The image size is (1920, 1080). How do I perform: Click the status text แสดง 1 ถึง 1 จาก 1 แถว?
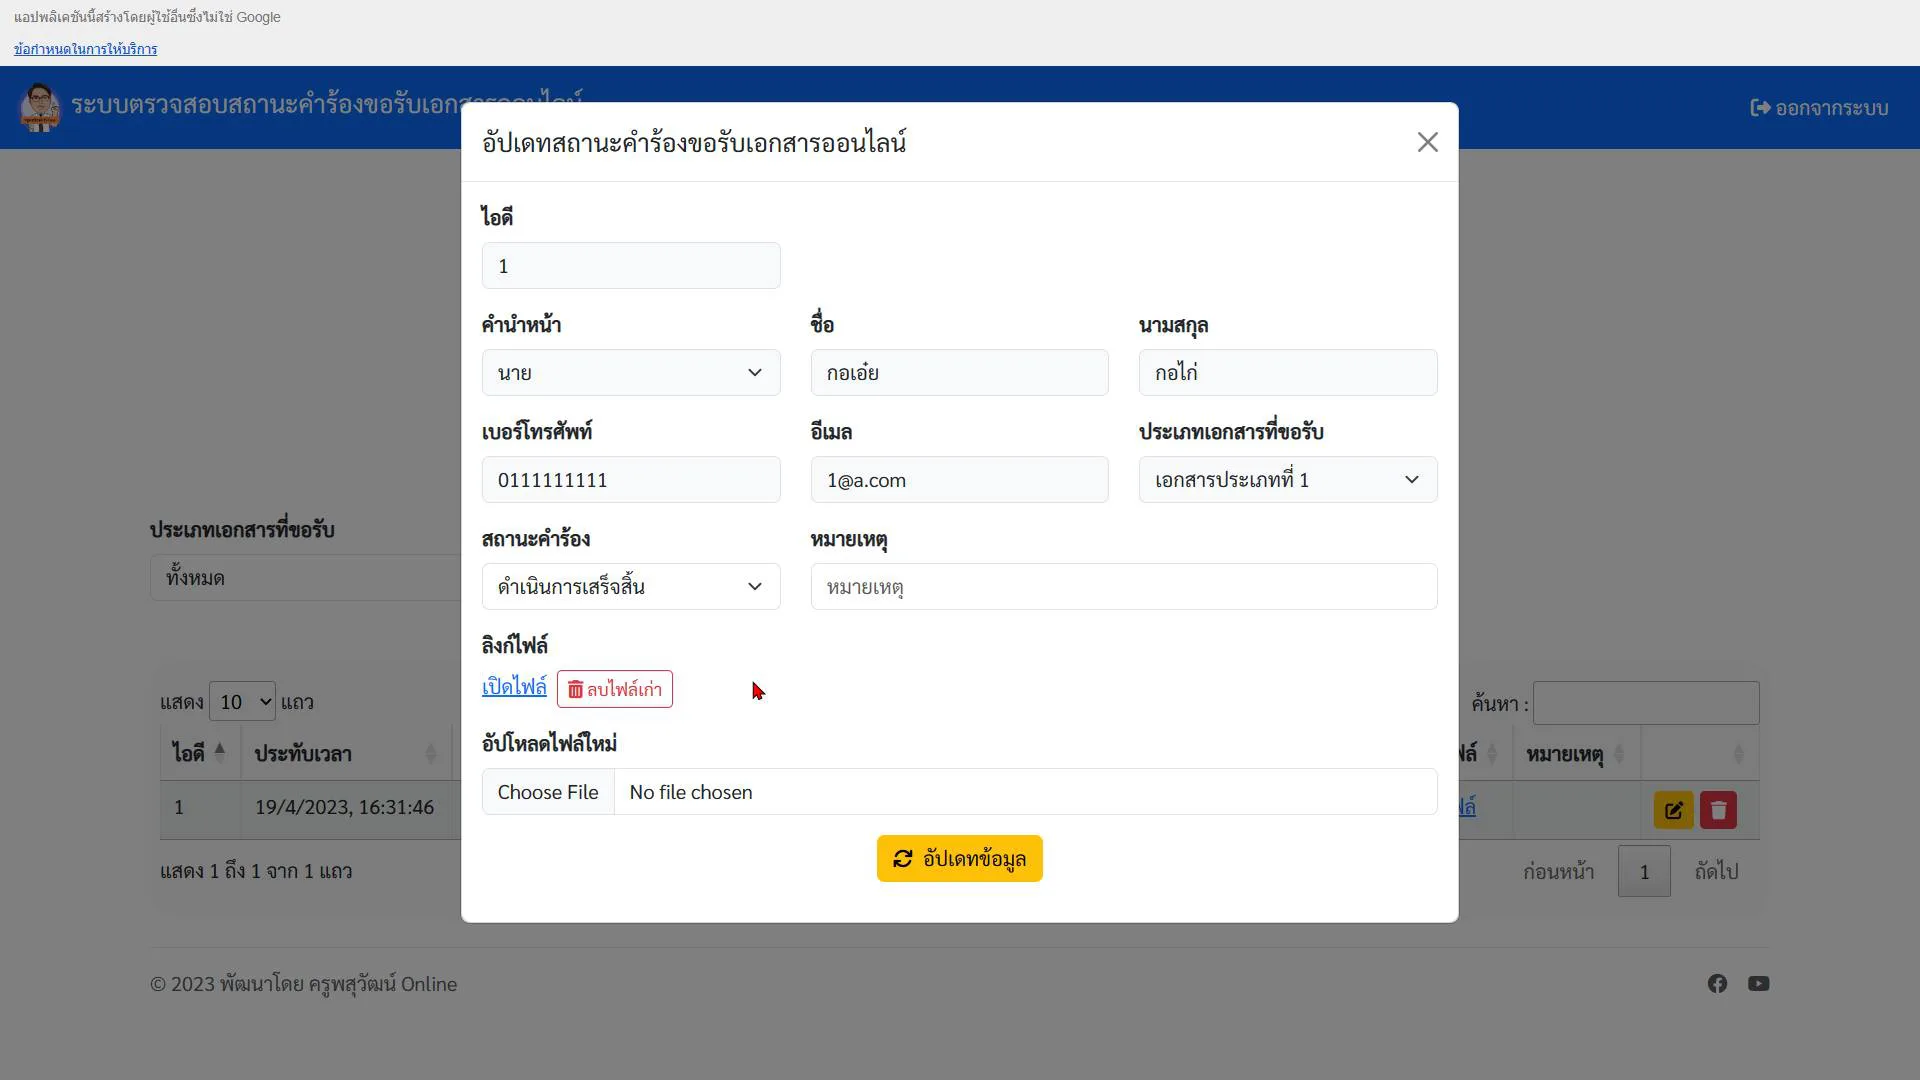pos(256,871)
